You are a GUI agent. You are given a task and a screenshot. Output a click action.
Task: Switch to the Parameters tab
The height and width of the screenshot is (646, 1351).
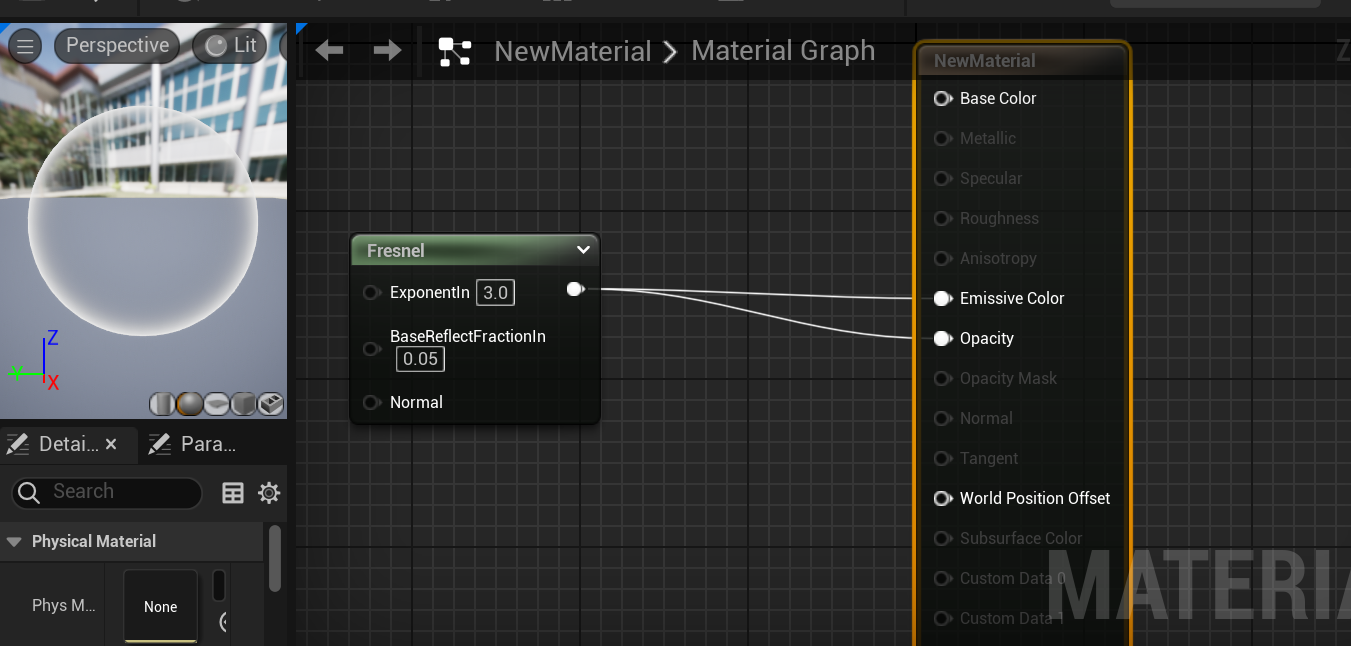[192, 444]
